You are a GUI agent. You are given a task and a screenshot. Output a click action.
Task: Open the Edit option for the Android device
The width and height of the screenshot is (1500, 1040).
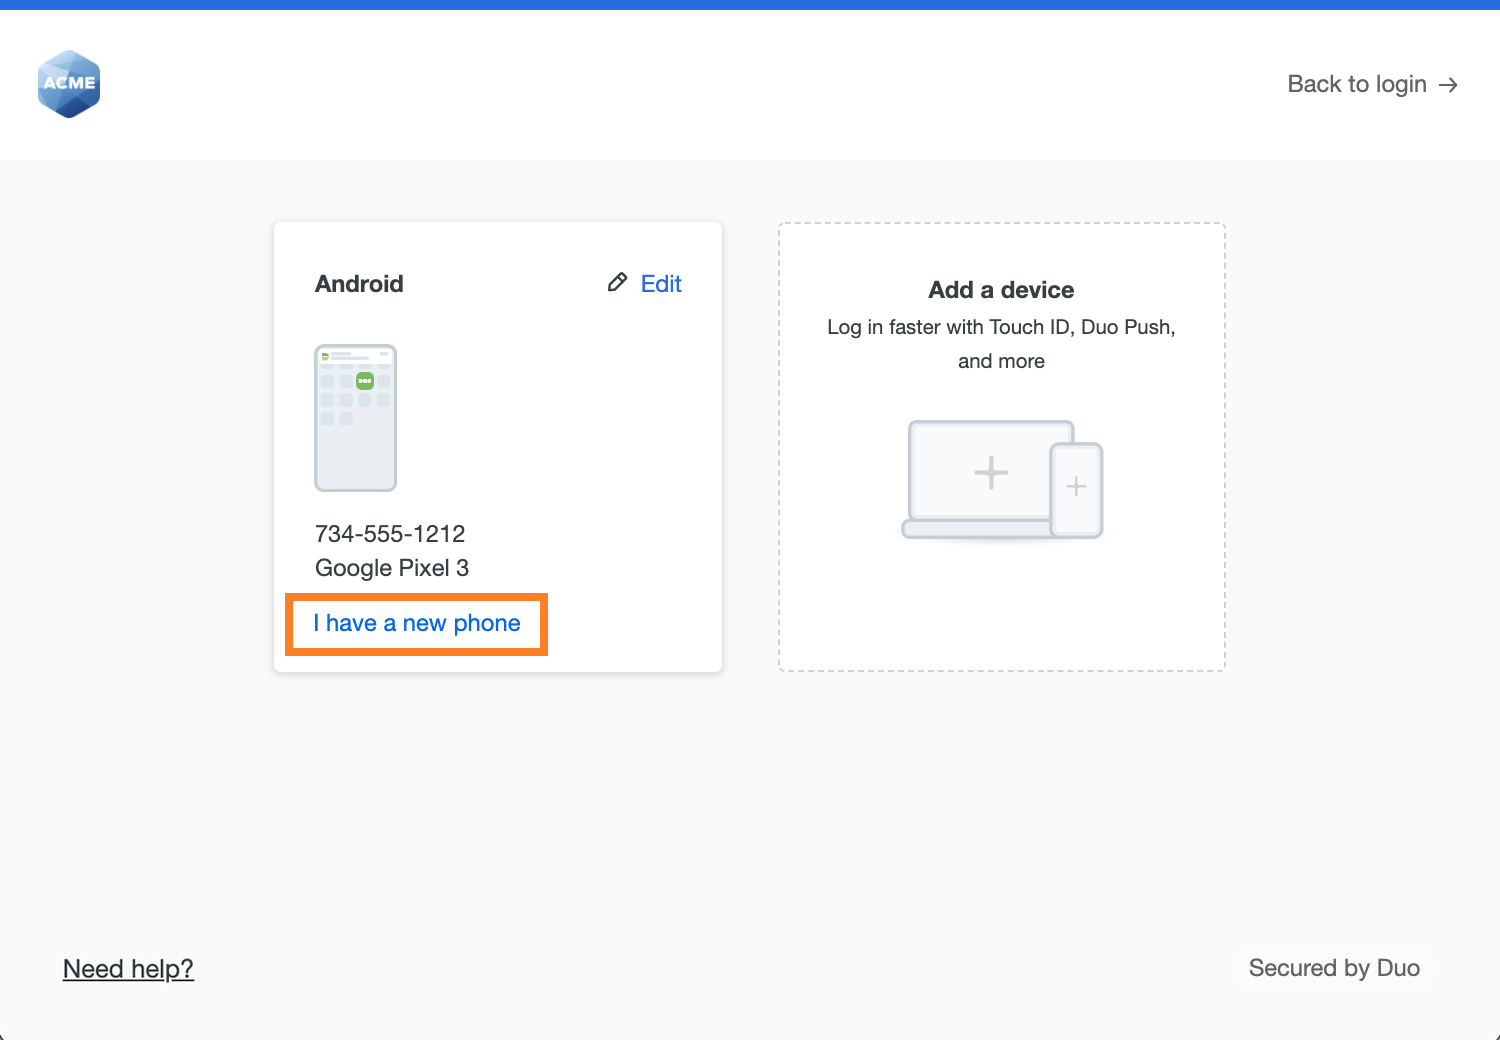pos(660,283)
